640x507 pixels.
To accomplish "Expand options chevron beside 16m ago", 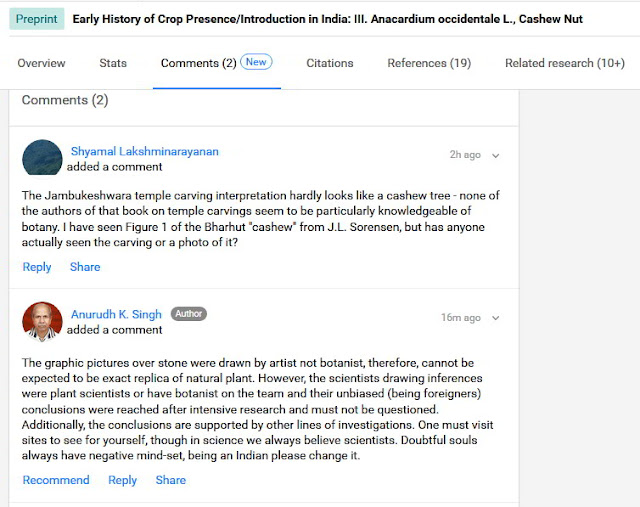I will (496, 318).
